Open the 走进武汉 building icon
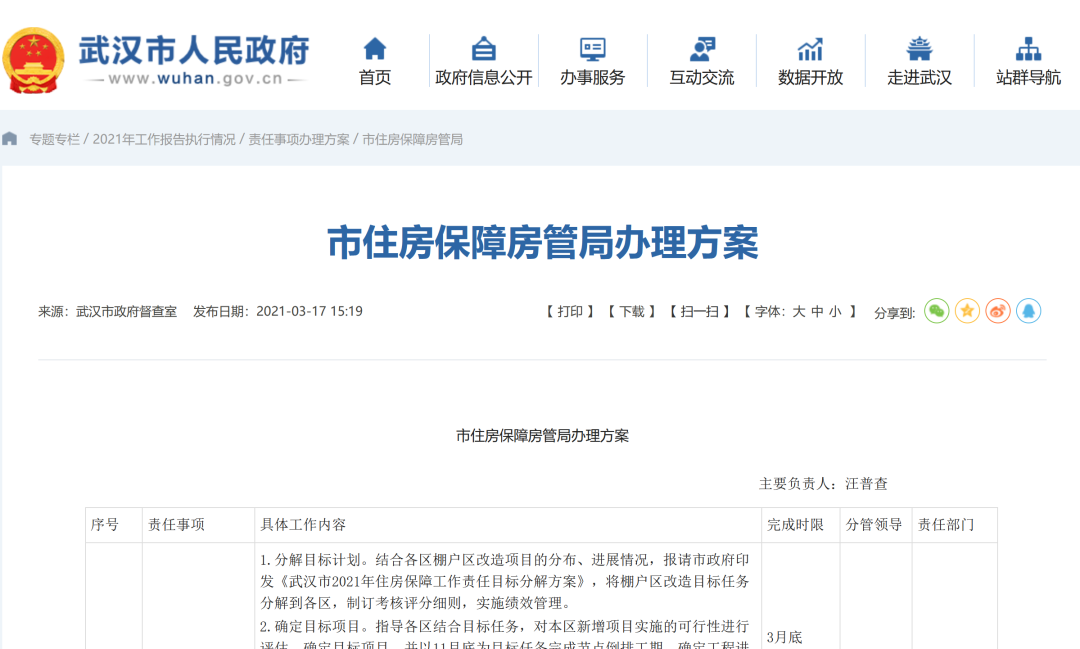Viewport: 1080px width, 649px height. [x=919, y=48]
